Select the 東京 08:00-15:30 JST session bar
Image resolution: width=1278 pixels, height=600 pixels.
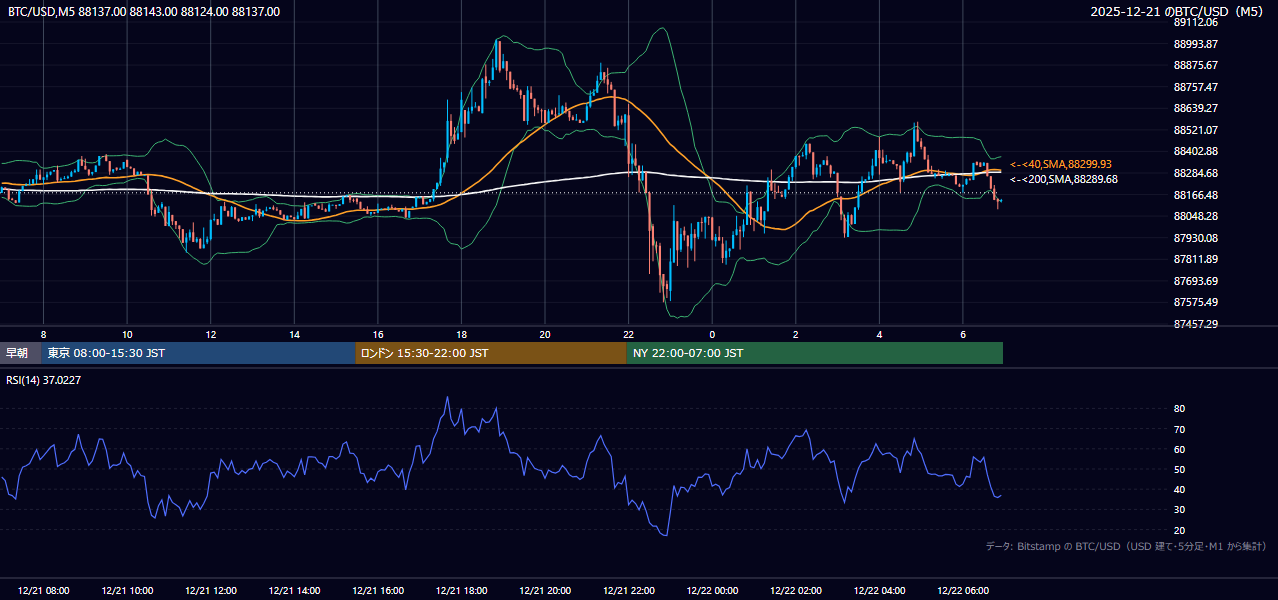click(x=199, y=353)
